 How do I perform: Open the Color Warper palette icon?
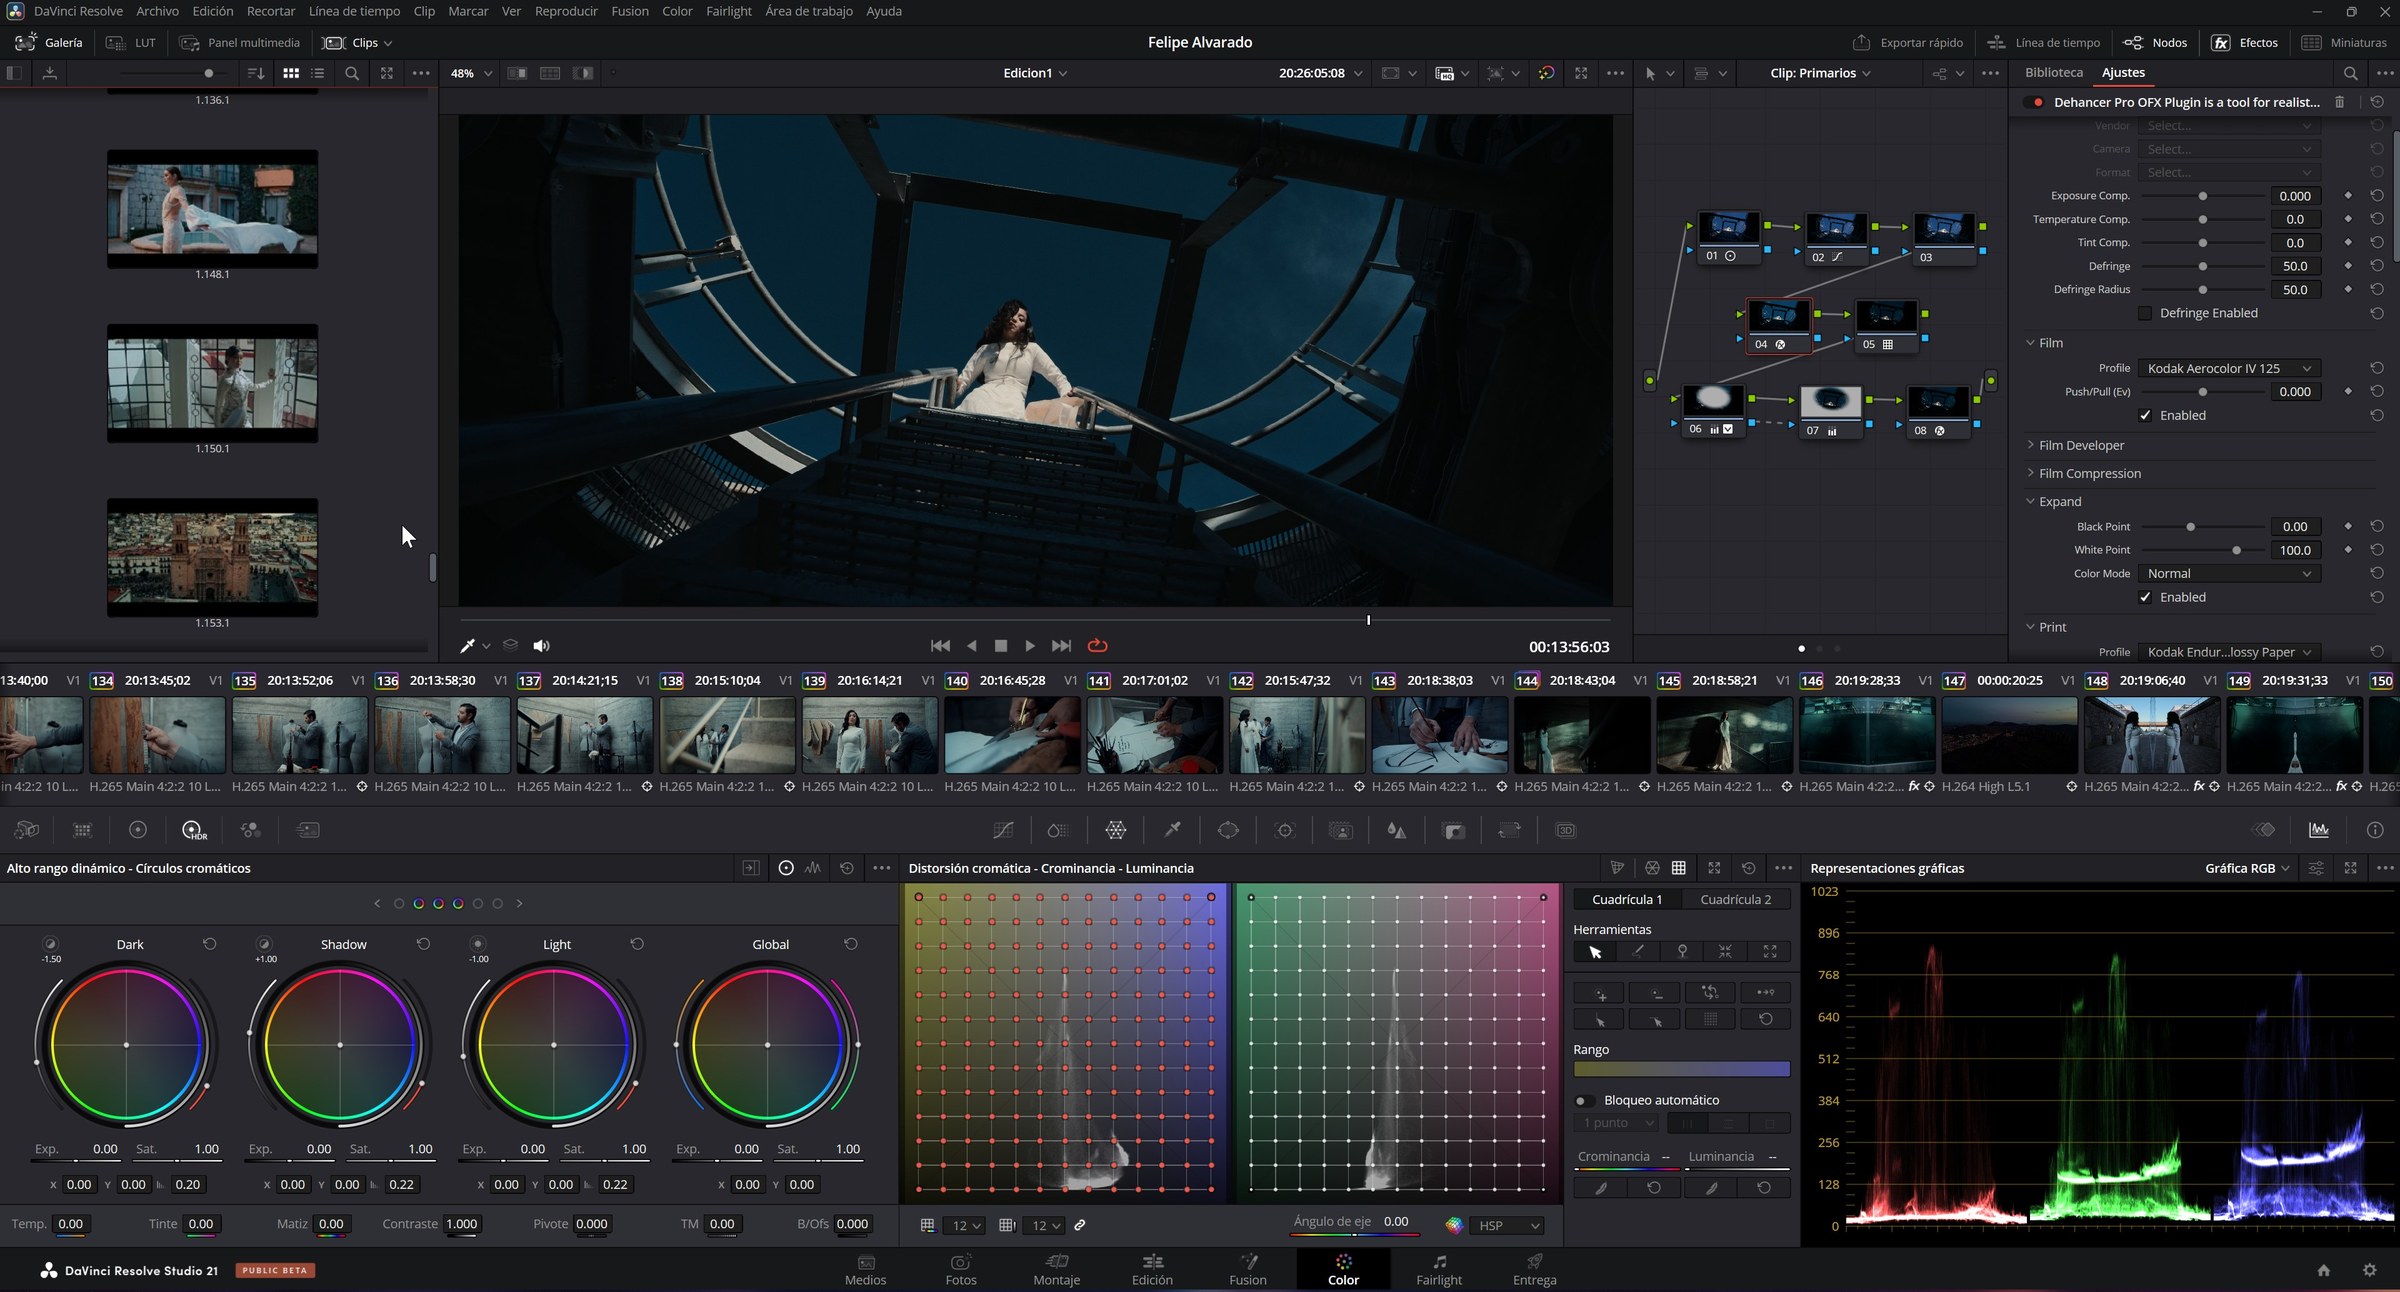coord(1115,830)
